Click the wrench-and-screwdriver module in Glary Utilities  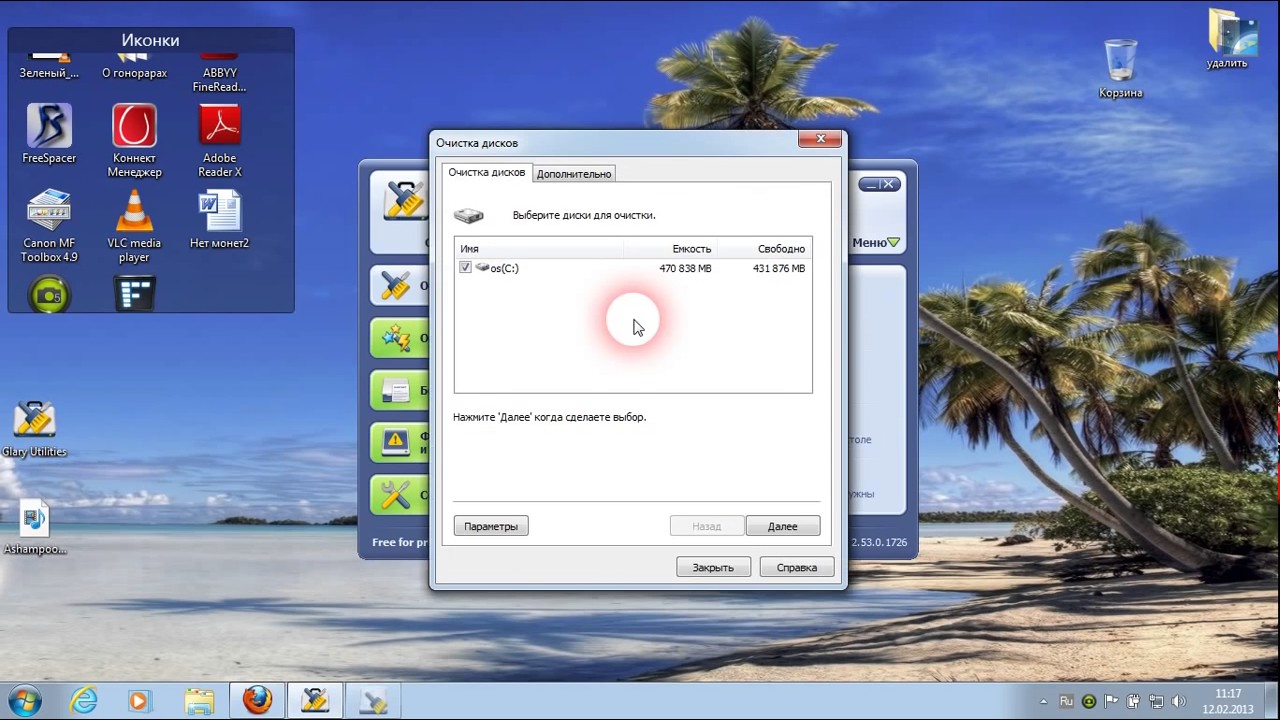(399, 494)
